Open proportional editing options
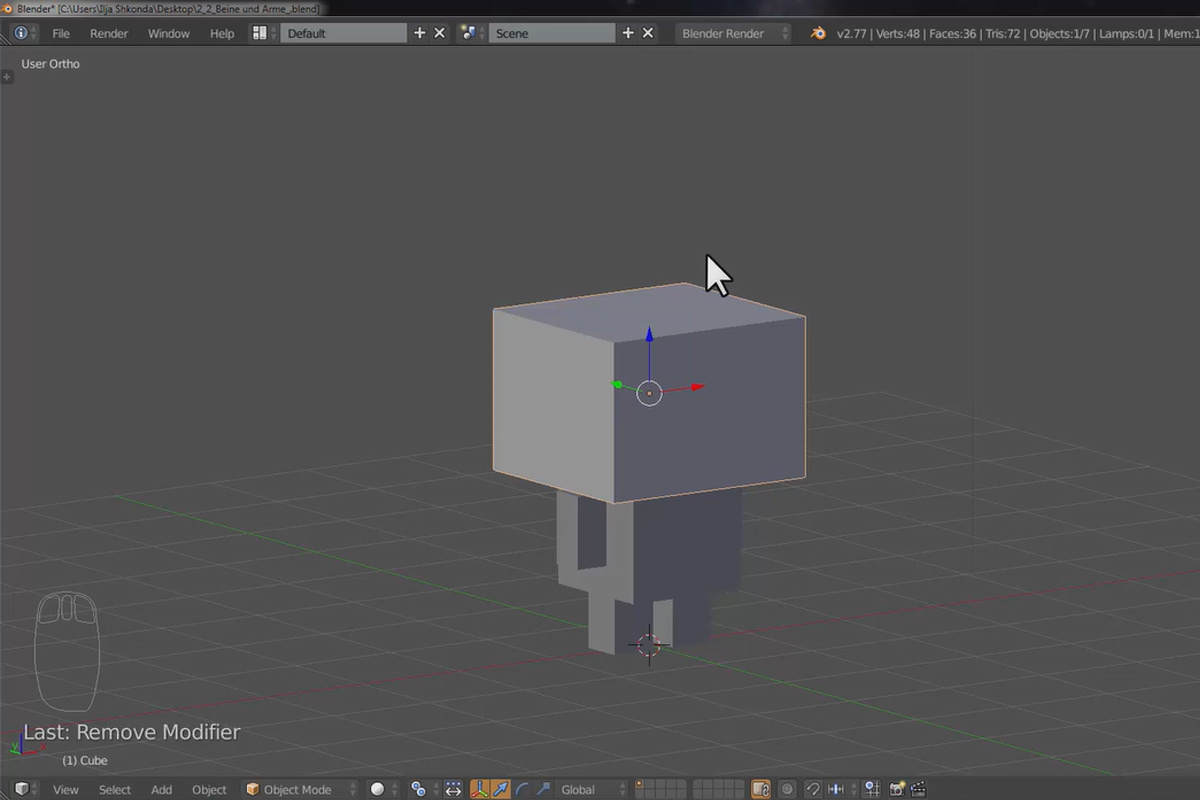The image size is (1200, 800). [x=788, y=789]
